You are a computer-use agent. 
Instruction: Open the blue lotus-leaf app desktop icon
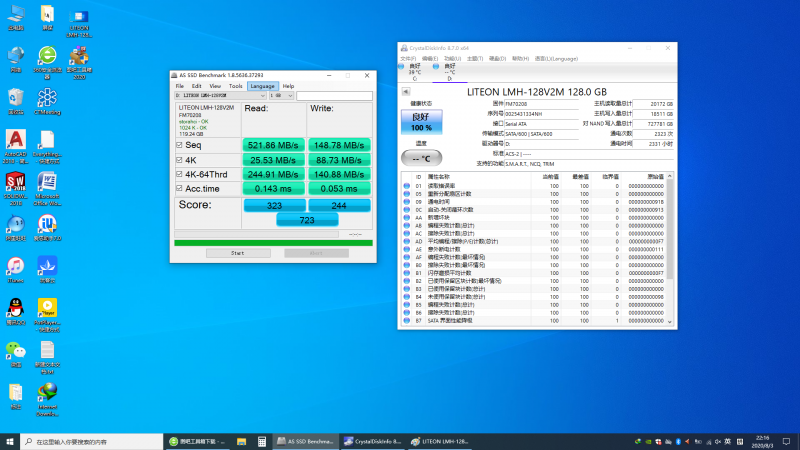pos(47,269)
